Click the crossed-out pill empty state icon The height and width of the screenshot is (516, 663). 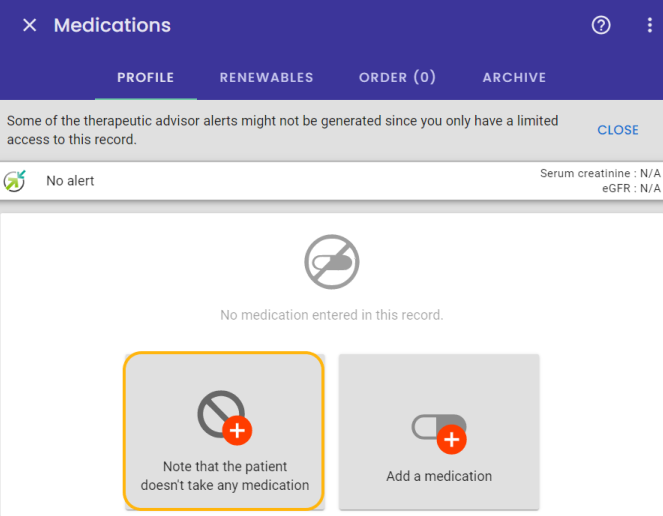pyautogui.click(x=332, y=262)
